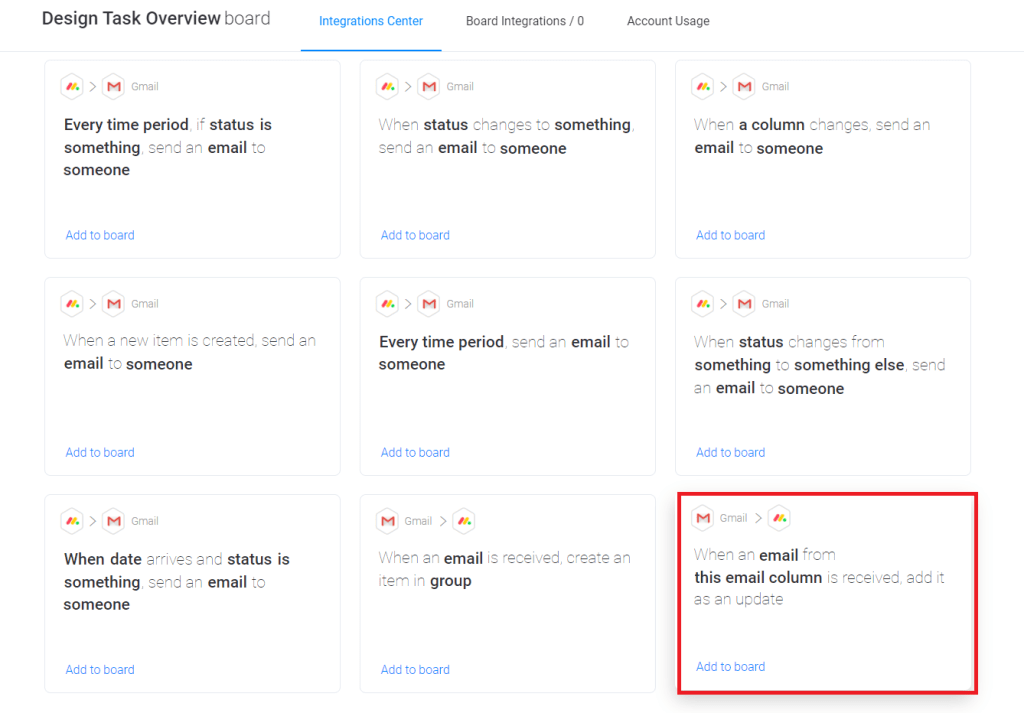Click Gmail icon in 'When a new item is created' card
The width and height of the screenshot is (1024, 713).
114,304
